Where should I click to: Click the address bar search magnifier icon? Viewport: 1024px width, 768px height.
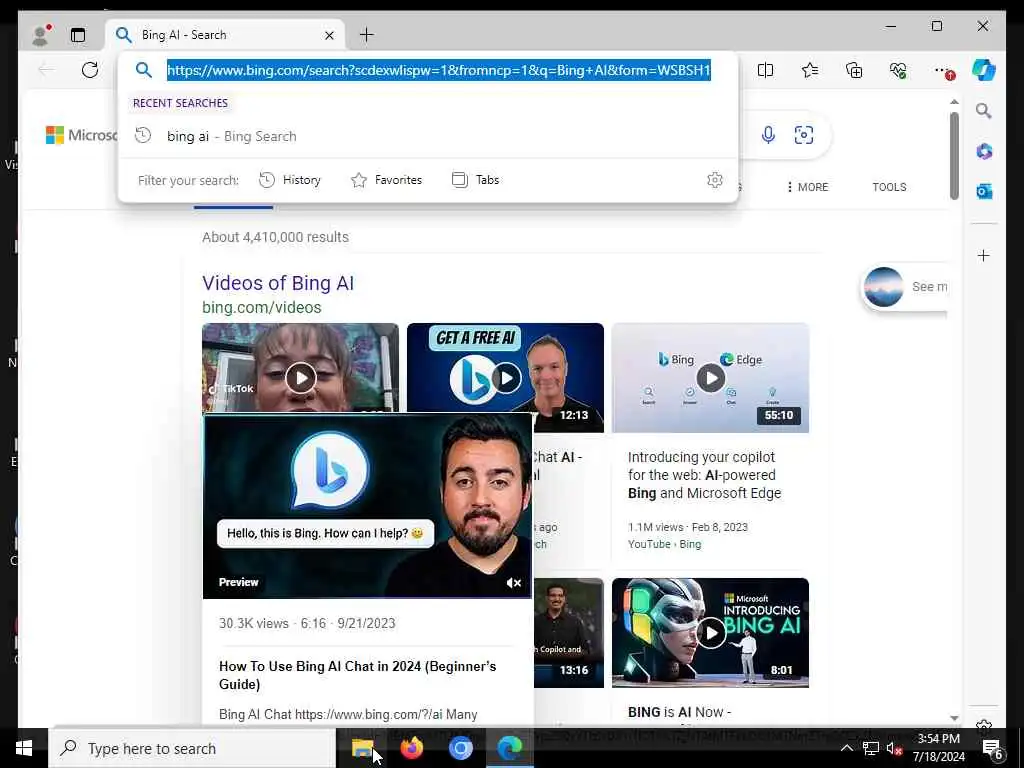tap(144, 70)
